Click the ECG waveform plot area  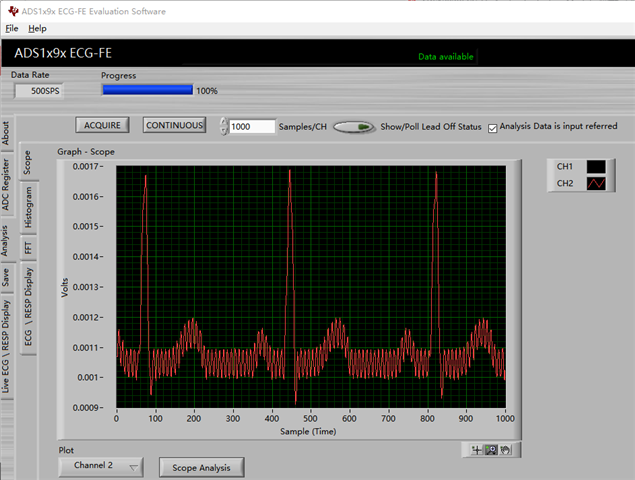point(311,286)
